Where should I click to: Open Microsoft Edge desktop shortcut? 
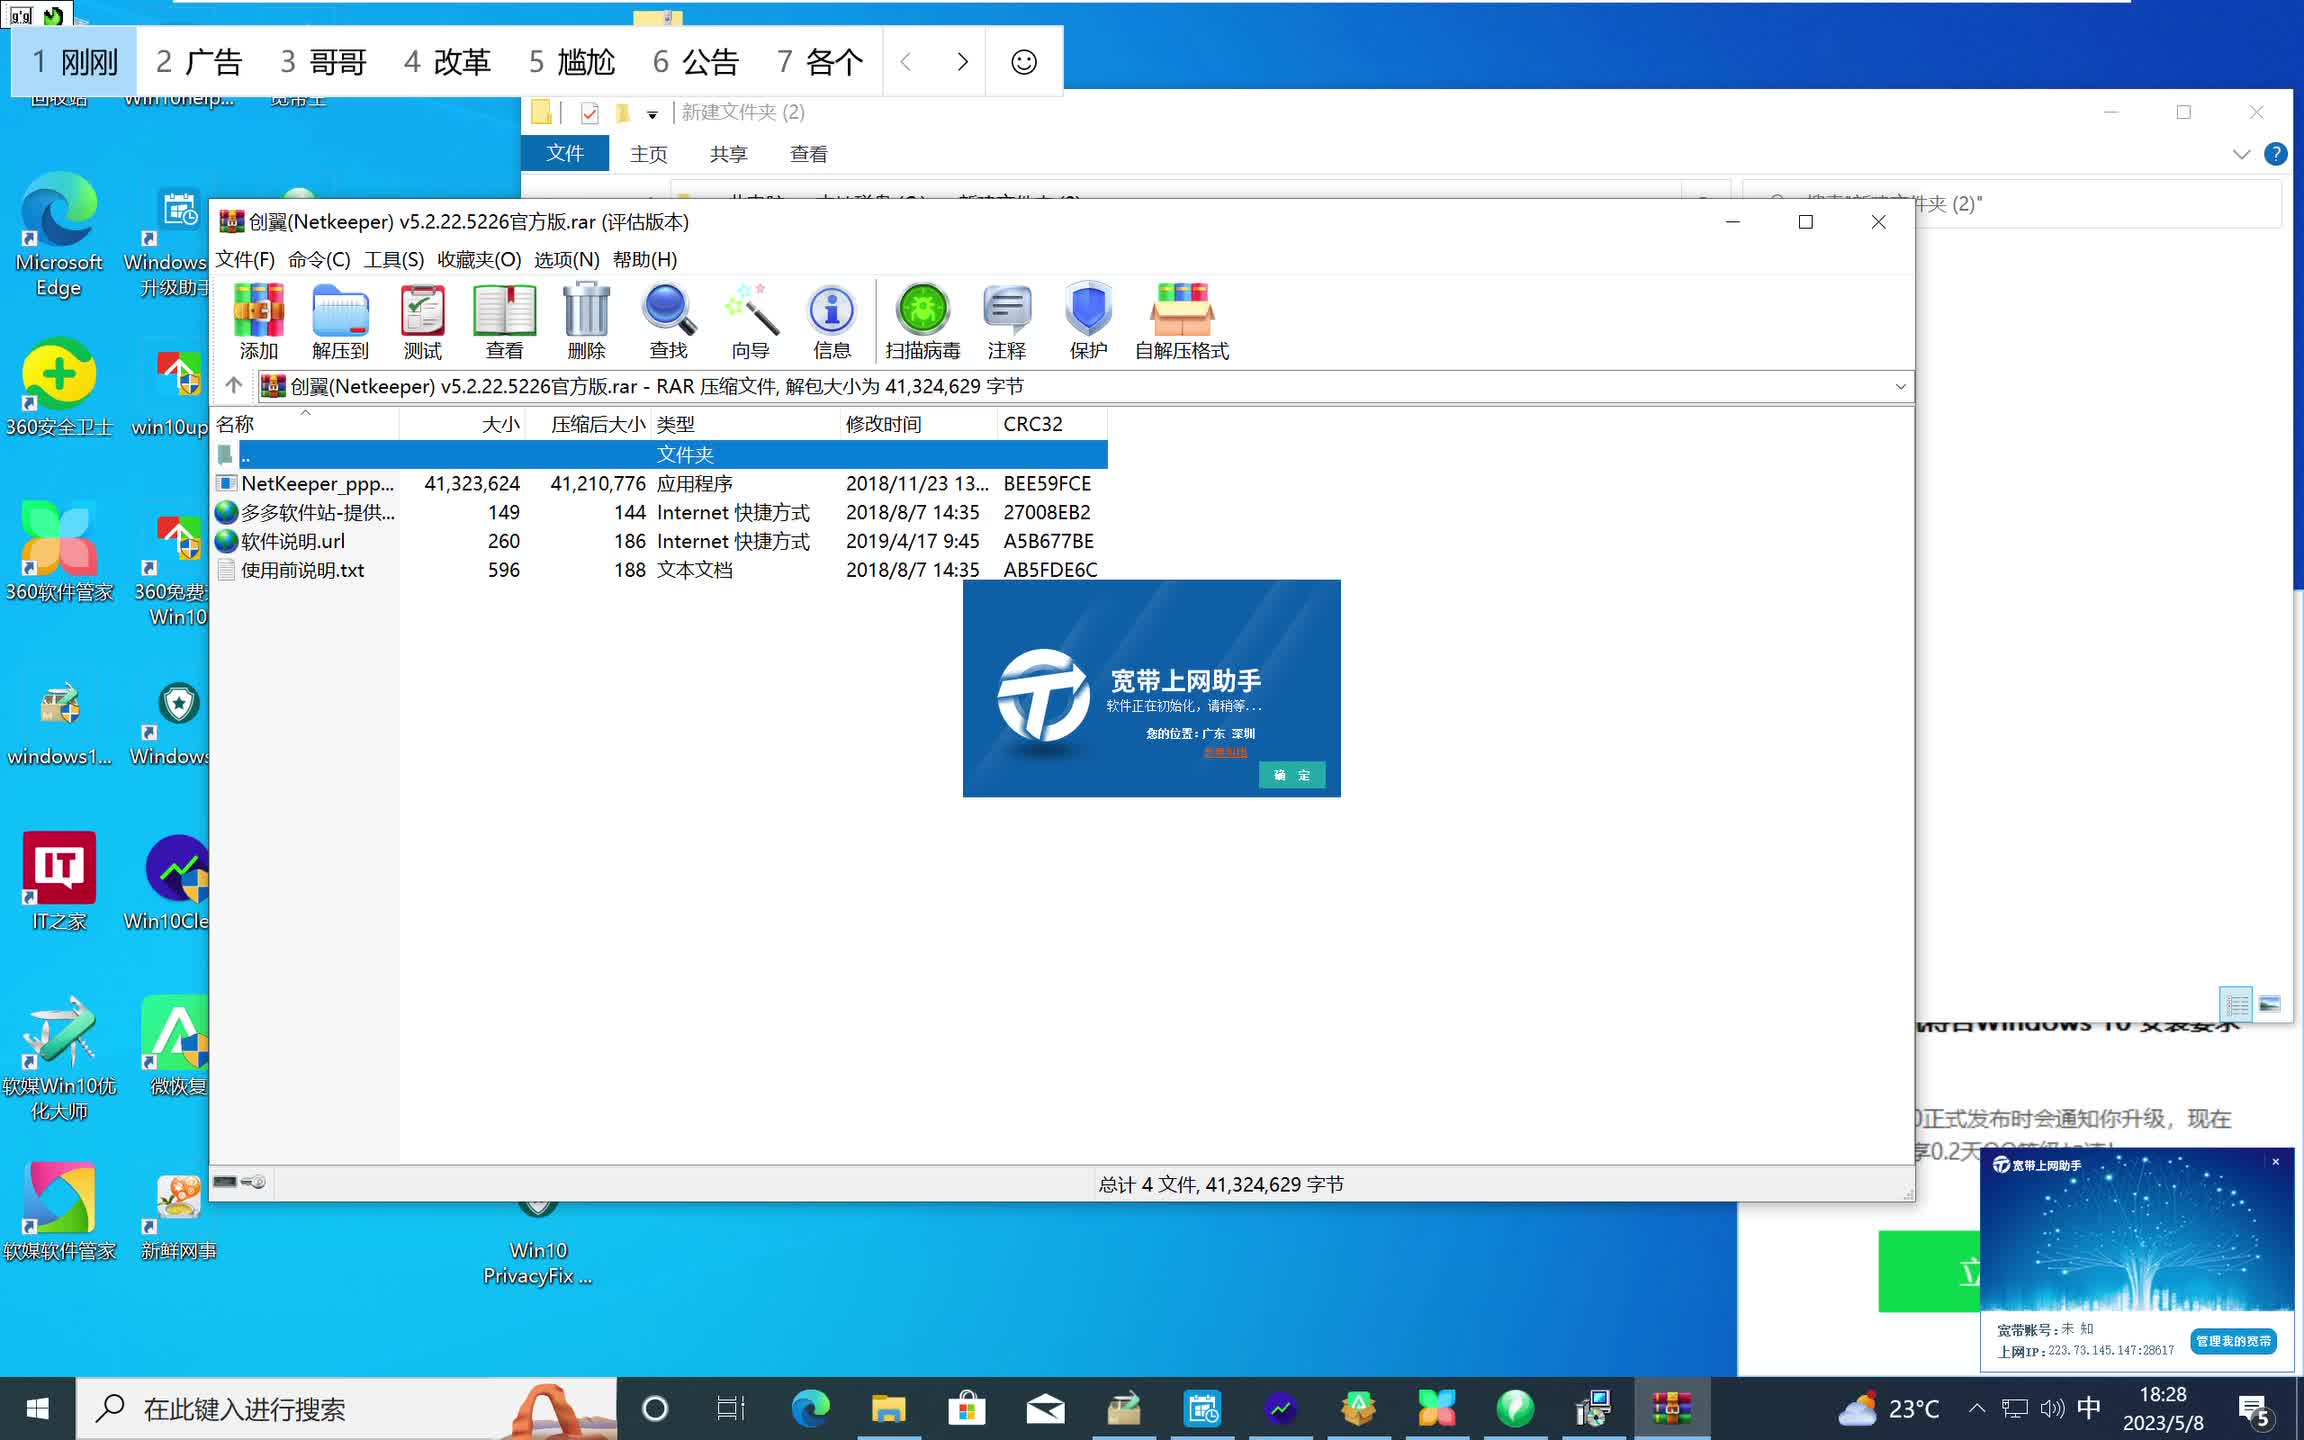(x=59, y=236)
